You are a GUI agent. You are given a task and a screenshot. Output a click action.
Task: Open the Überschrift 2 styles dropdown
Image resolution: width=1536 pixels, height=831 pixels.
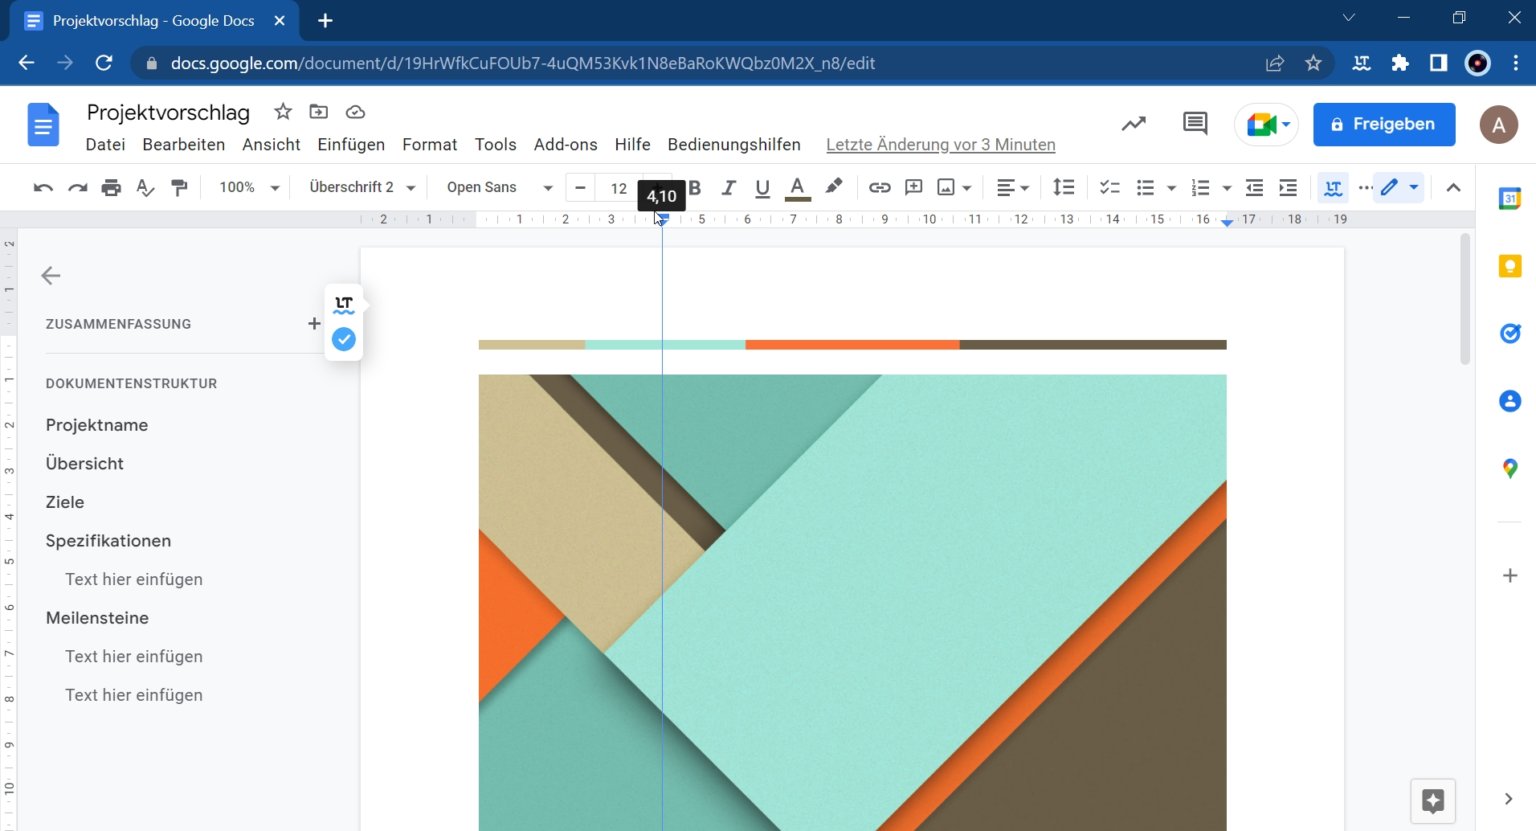[362, 187]
